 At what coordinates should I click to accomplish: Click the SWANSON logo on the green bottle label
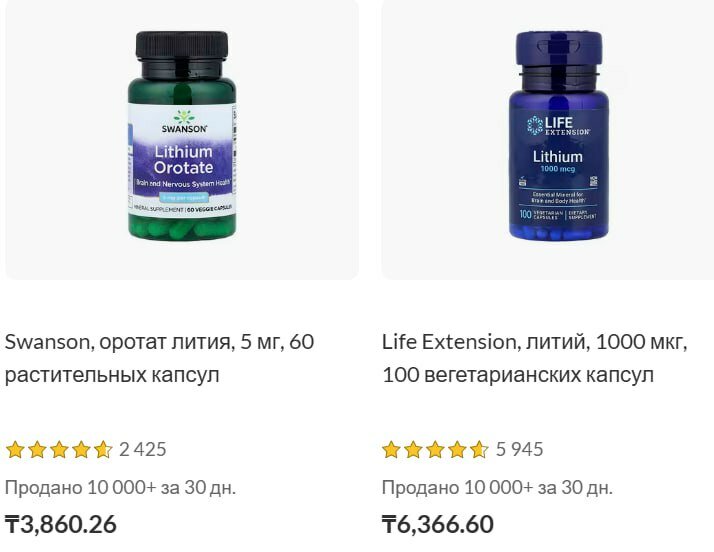point(184,122)
